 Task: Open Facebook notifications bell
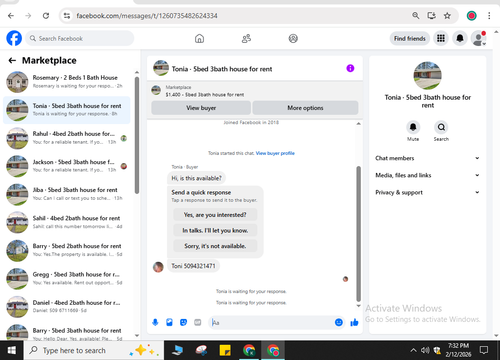click(460, 38)
